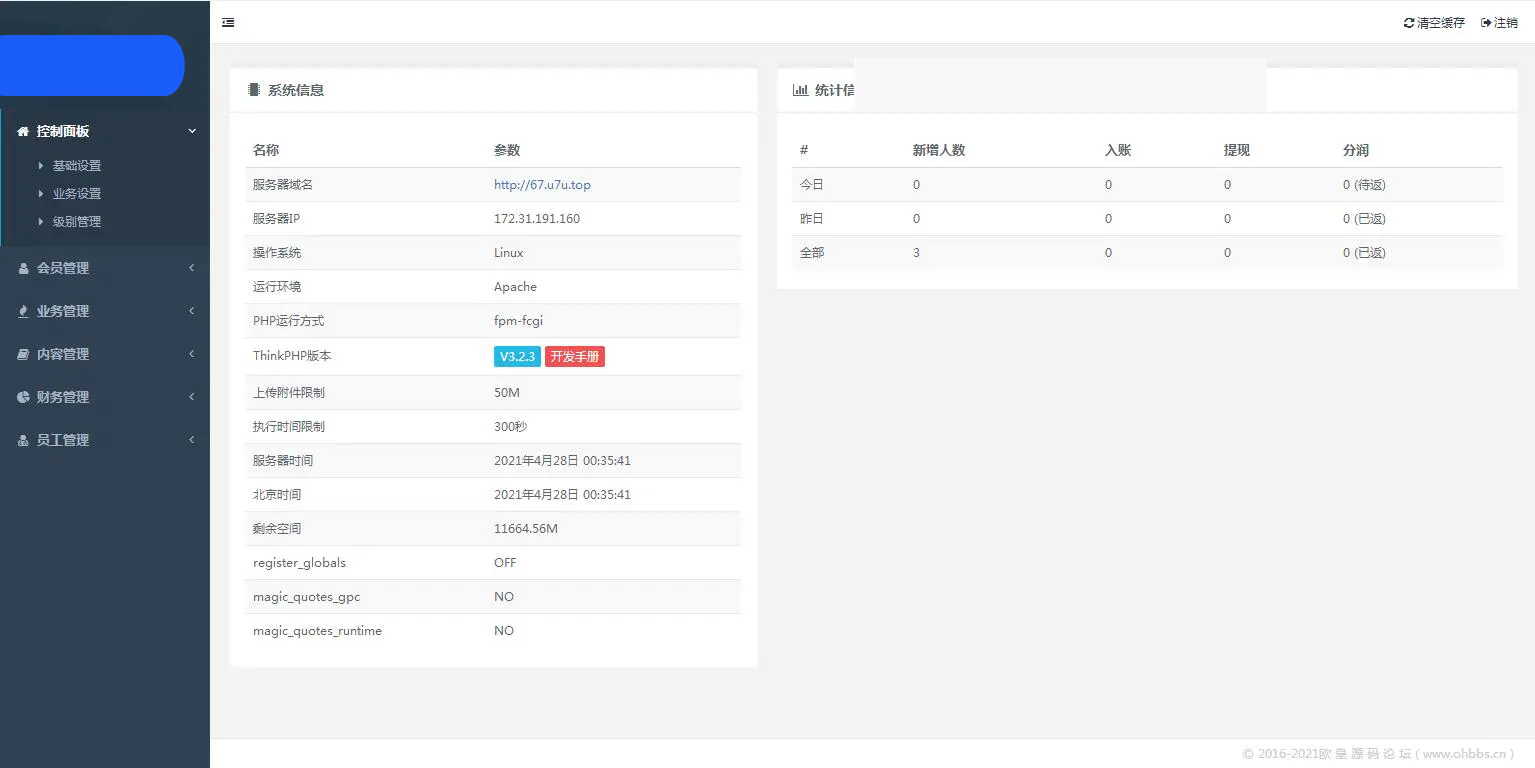Click the staff icon beside 员工管理
This screenshot has height=768, width=1535.
click(23, 441)
